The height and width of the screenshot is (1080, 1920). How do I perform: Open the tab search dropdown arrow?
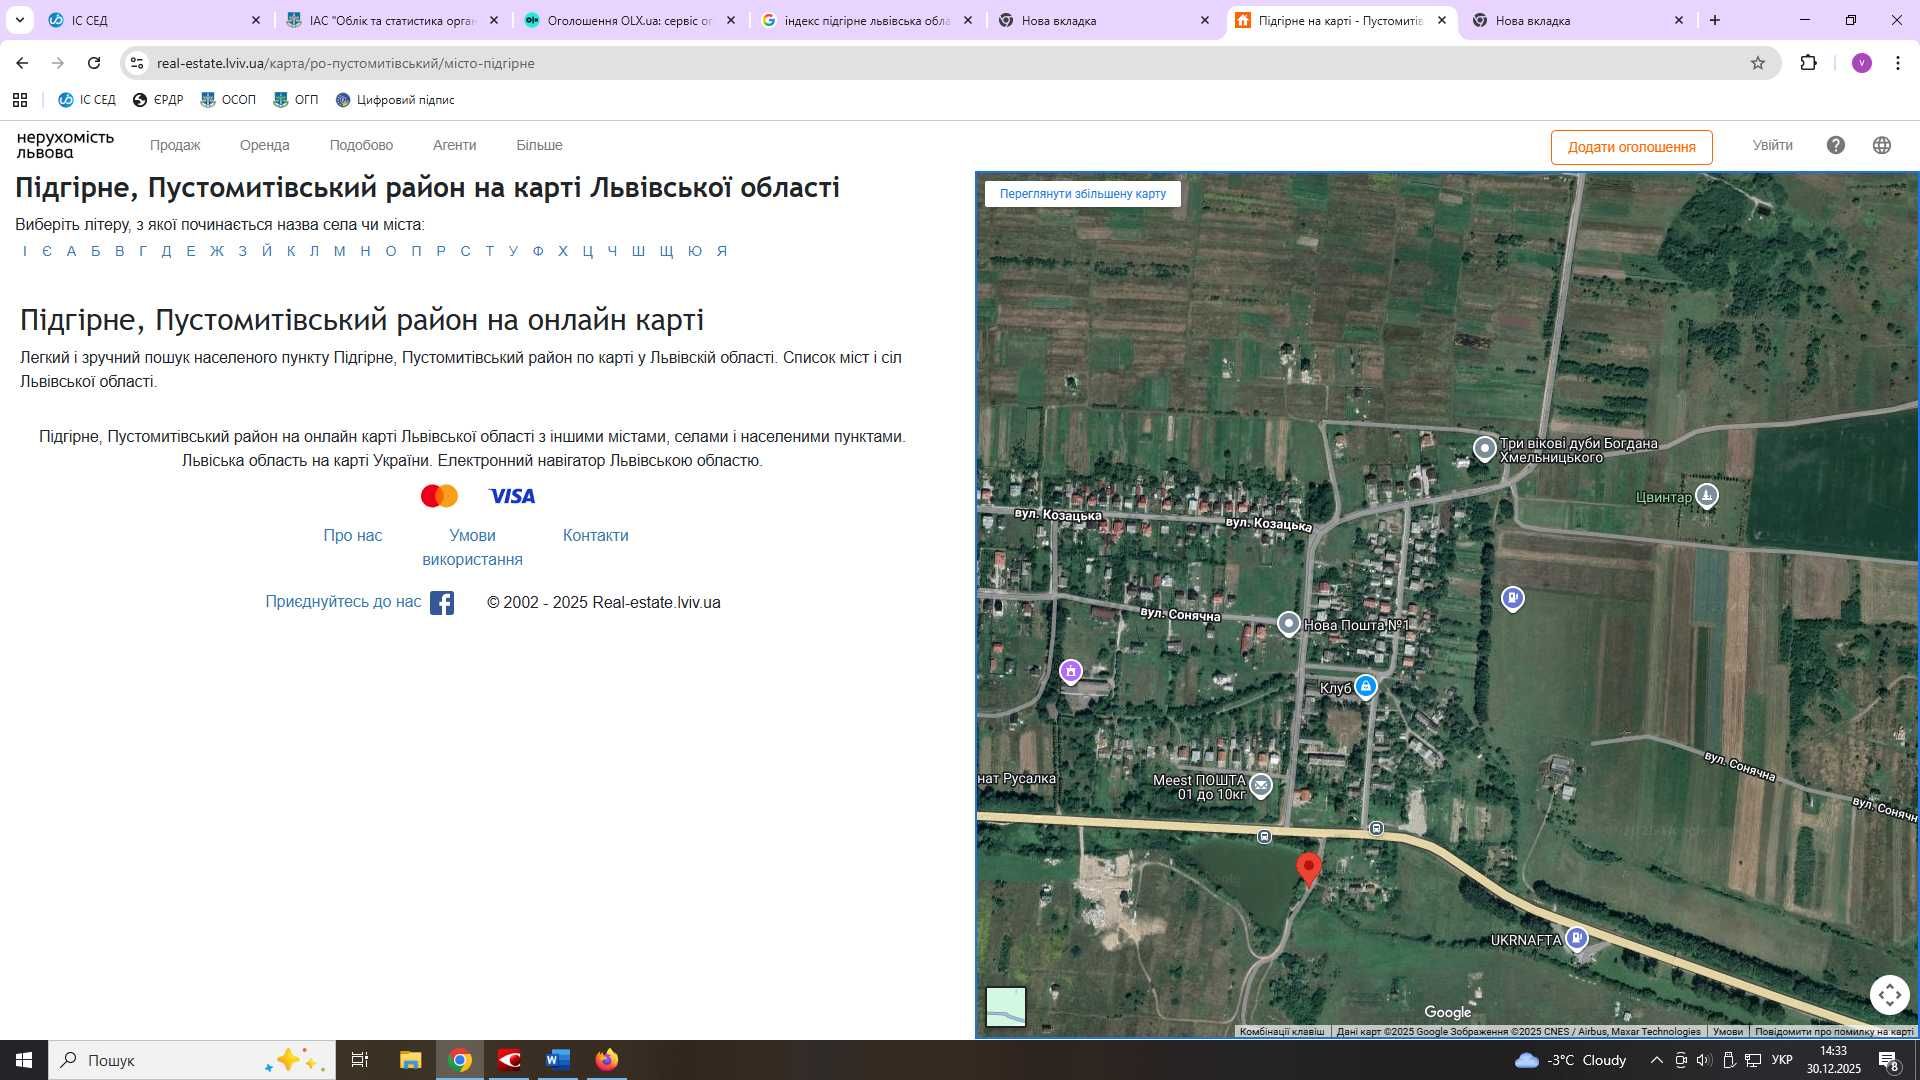pos(19,20)
